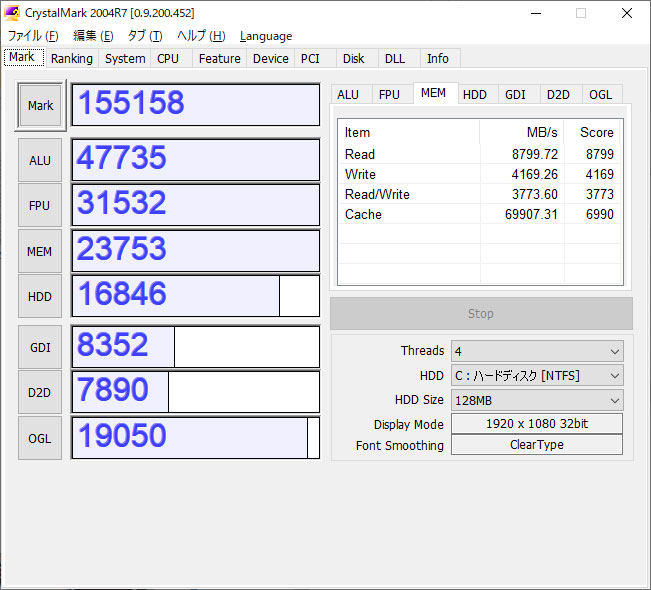Run the MEM benchmark button
Viewport: 651px width, 590px height.
pos(40,251)
